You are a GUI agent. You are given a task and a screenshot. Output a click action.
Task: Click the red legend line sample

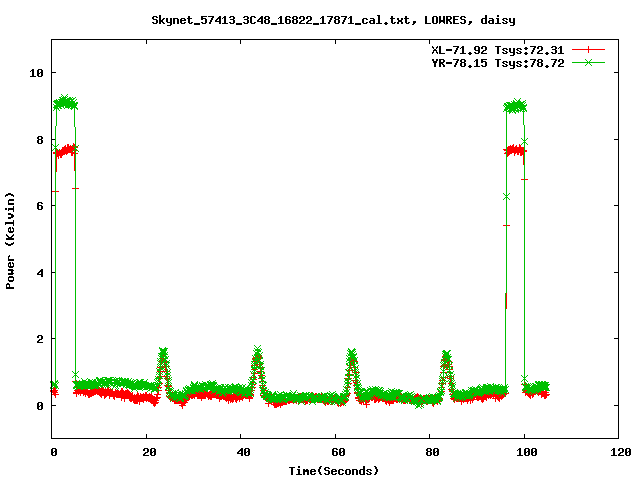tap(588, 50)
